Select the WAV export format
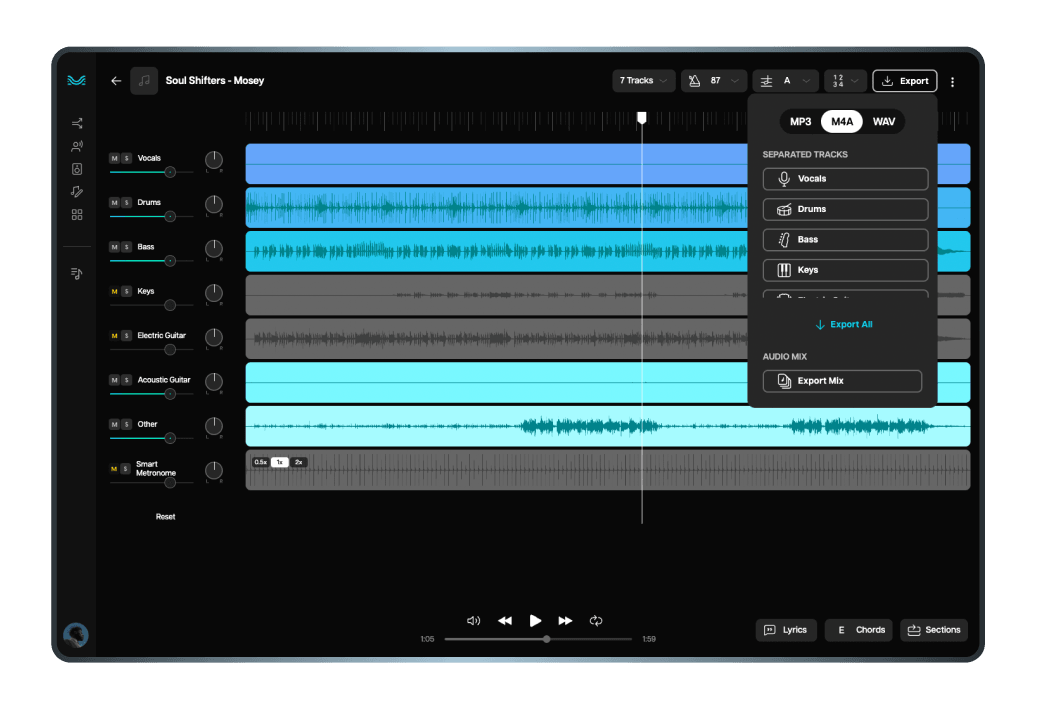Viewport: 1037px width, 709px height. 883,122
